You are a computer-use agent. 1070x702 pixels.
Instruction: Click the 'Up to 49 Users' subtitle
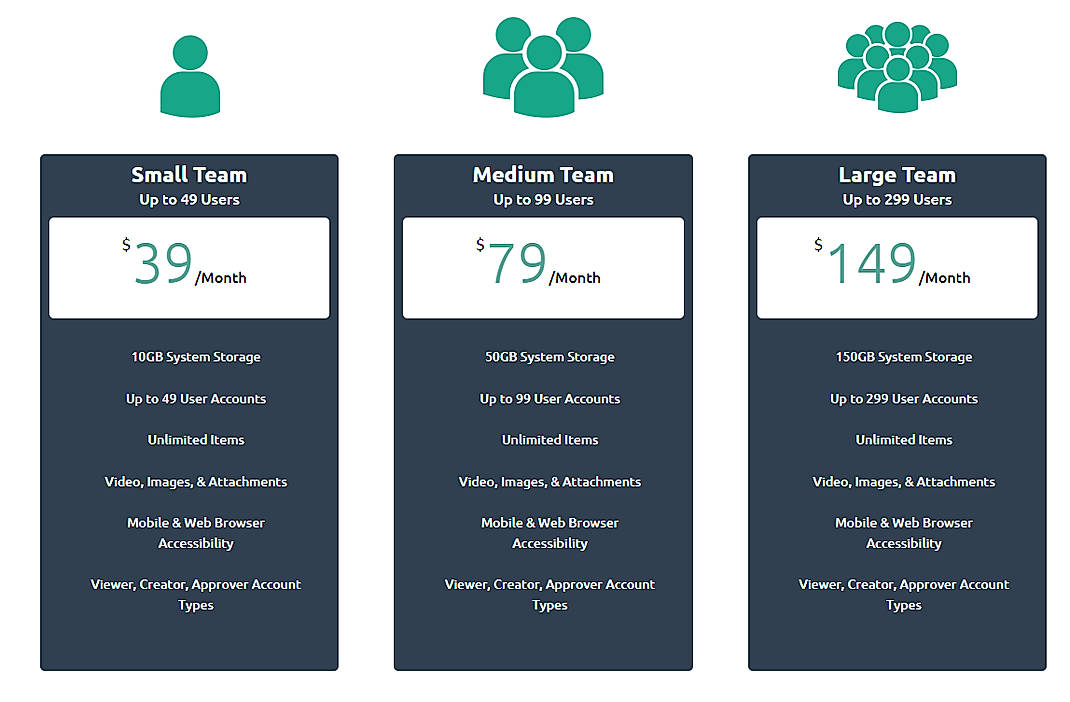tap(189, 200)
